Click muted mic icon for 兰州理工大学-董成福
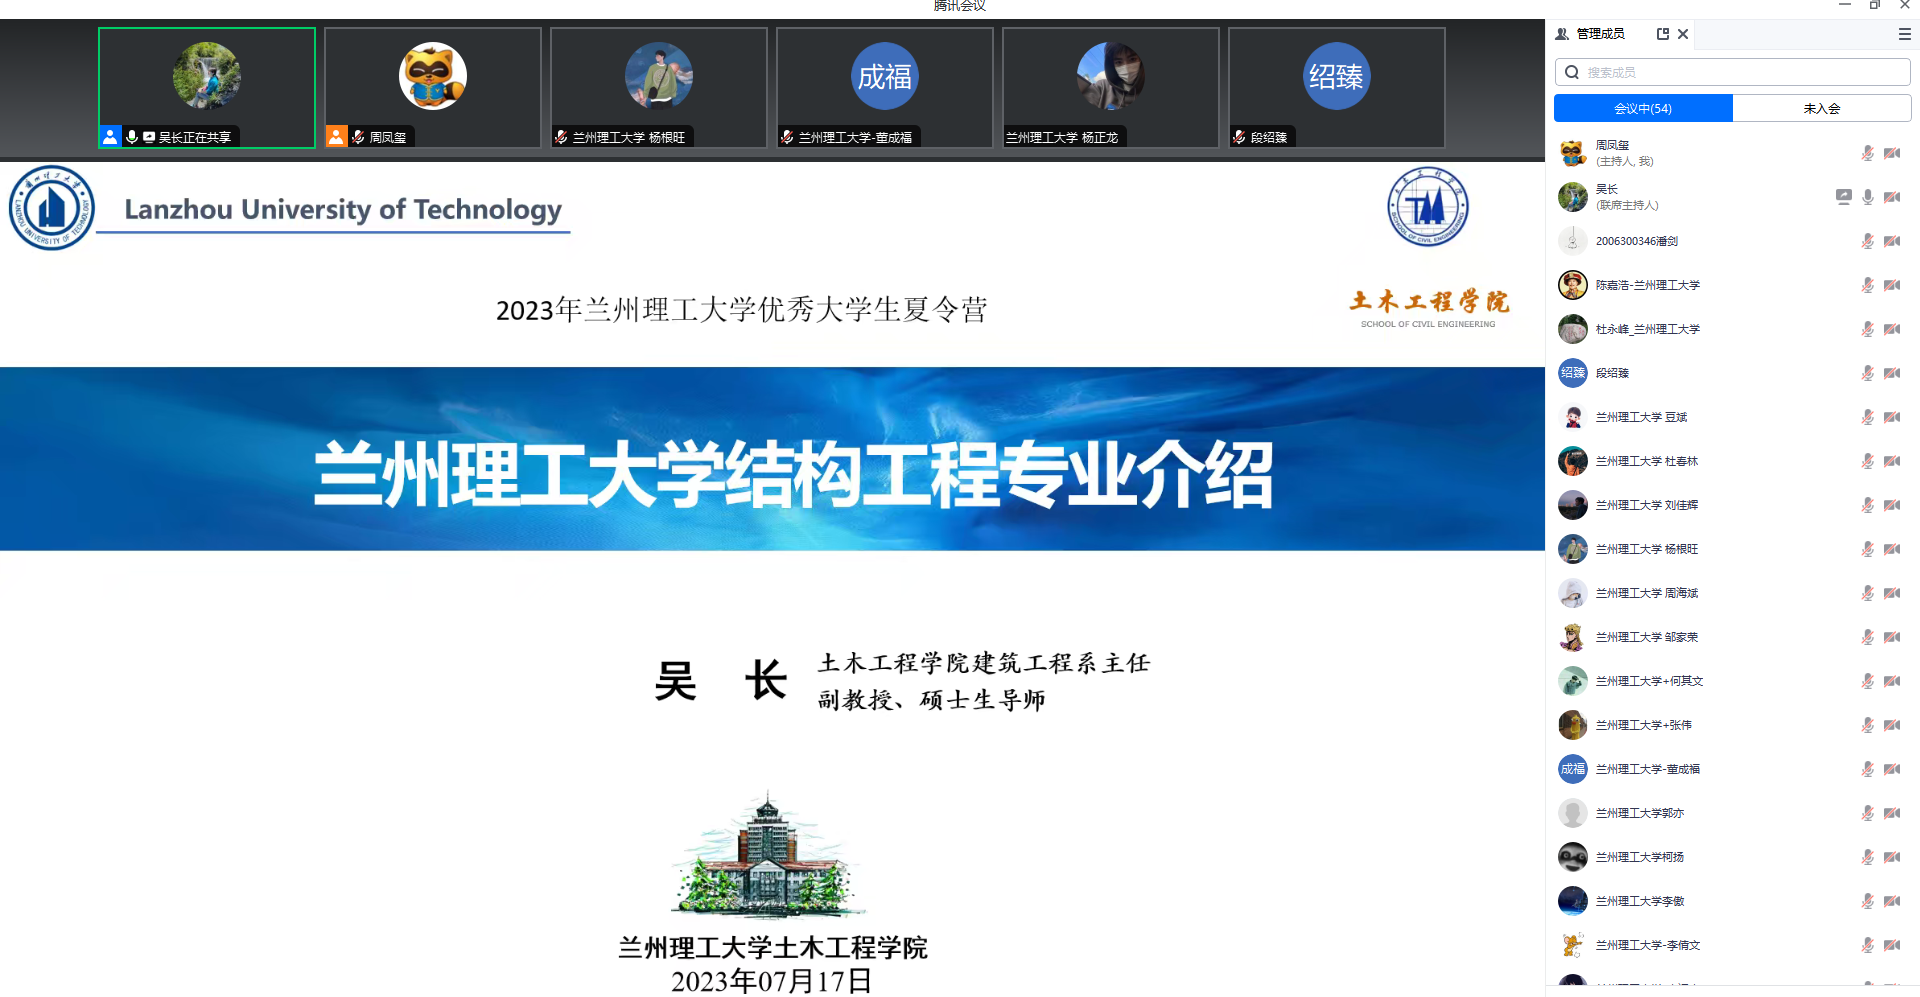 (1867, 769)
